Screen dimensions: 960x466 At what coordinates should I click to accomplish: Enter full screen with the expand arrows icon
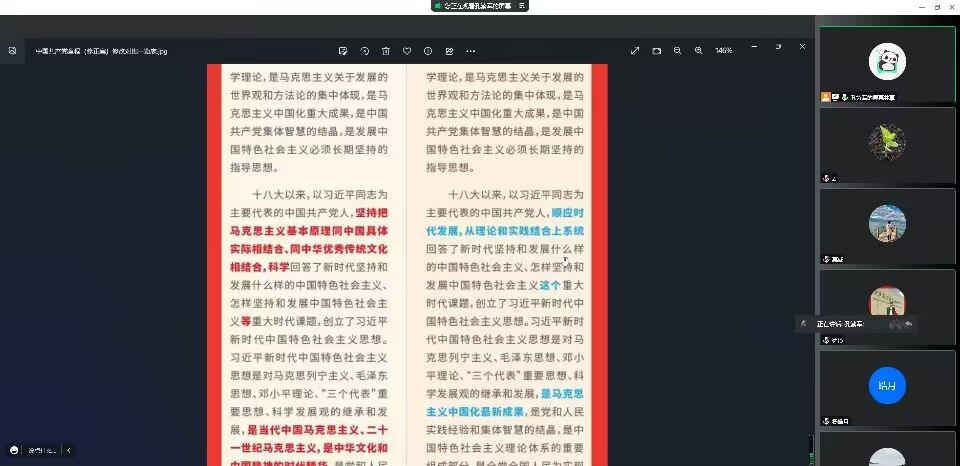click(635, 50)
